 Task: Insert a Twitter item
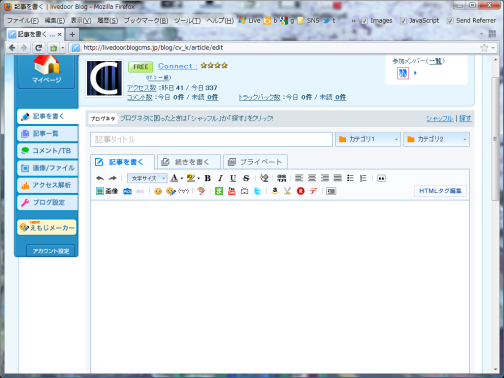click(257, 191)
